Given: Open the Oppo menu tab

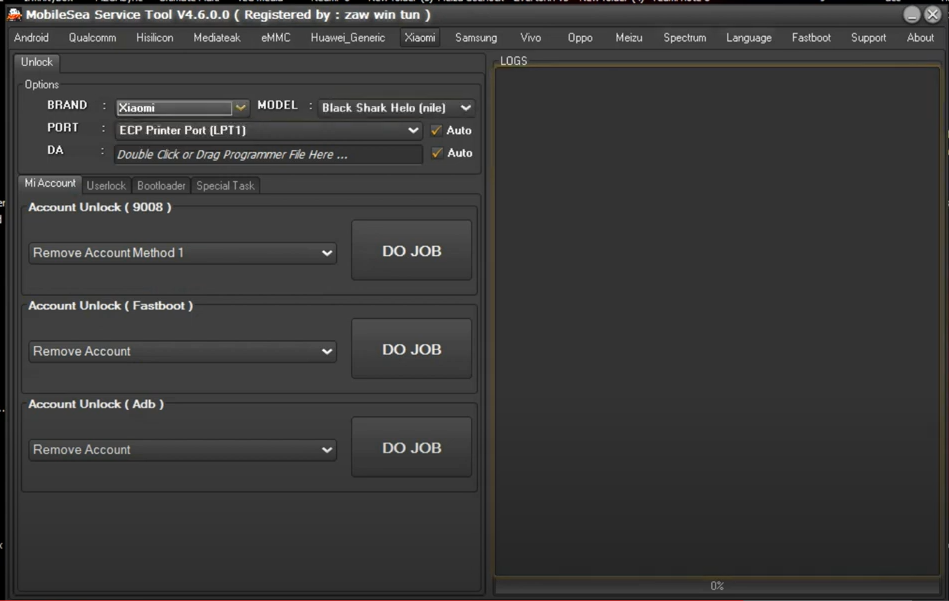Looking at the screenshot, I should click(x=580, y=38).
